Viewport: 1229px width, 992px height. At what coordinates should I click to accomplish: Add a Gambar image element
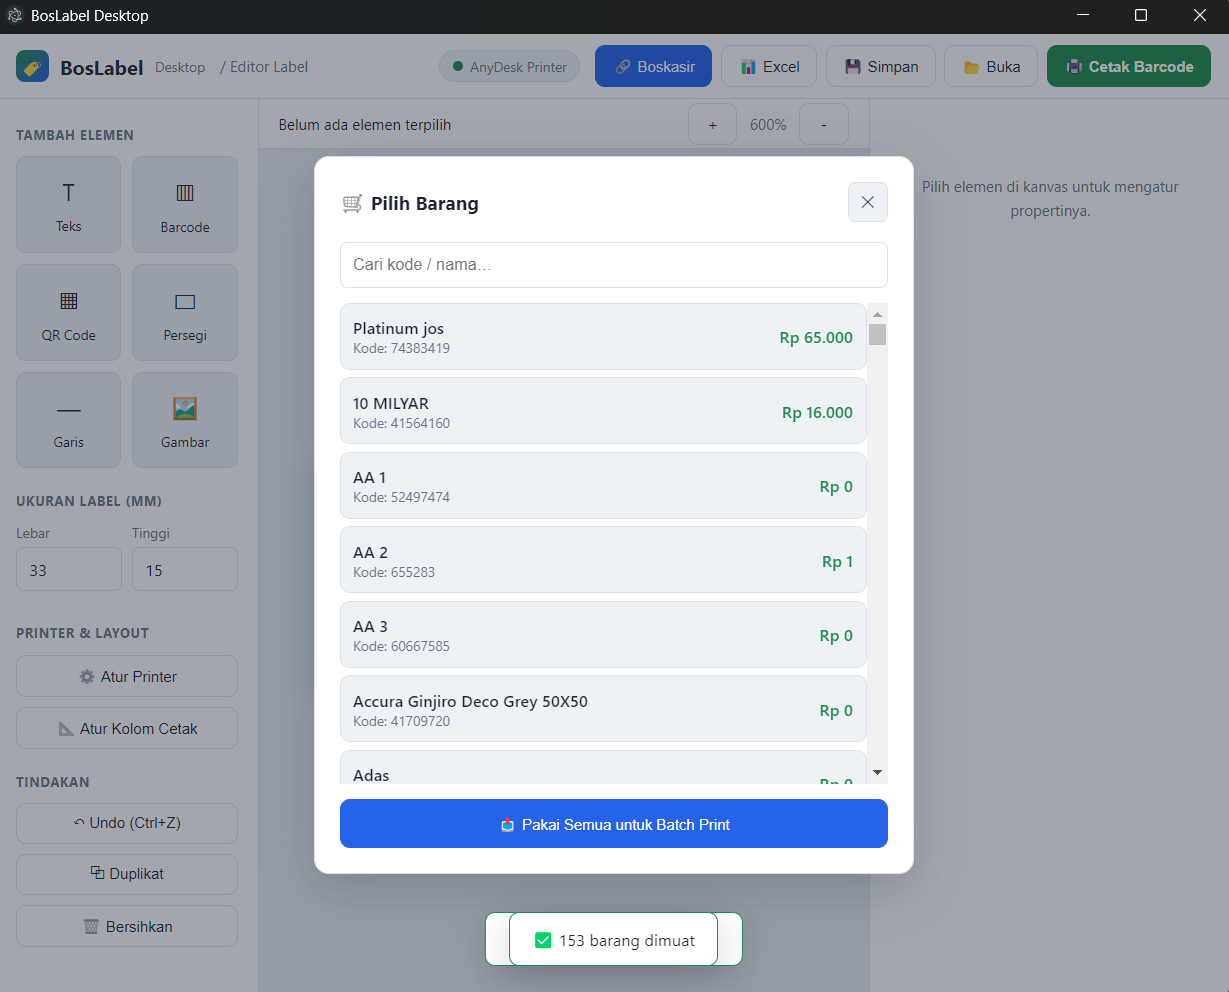[x=185, y=420]
